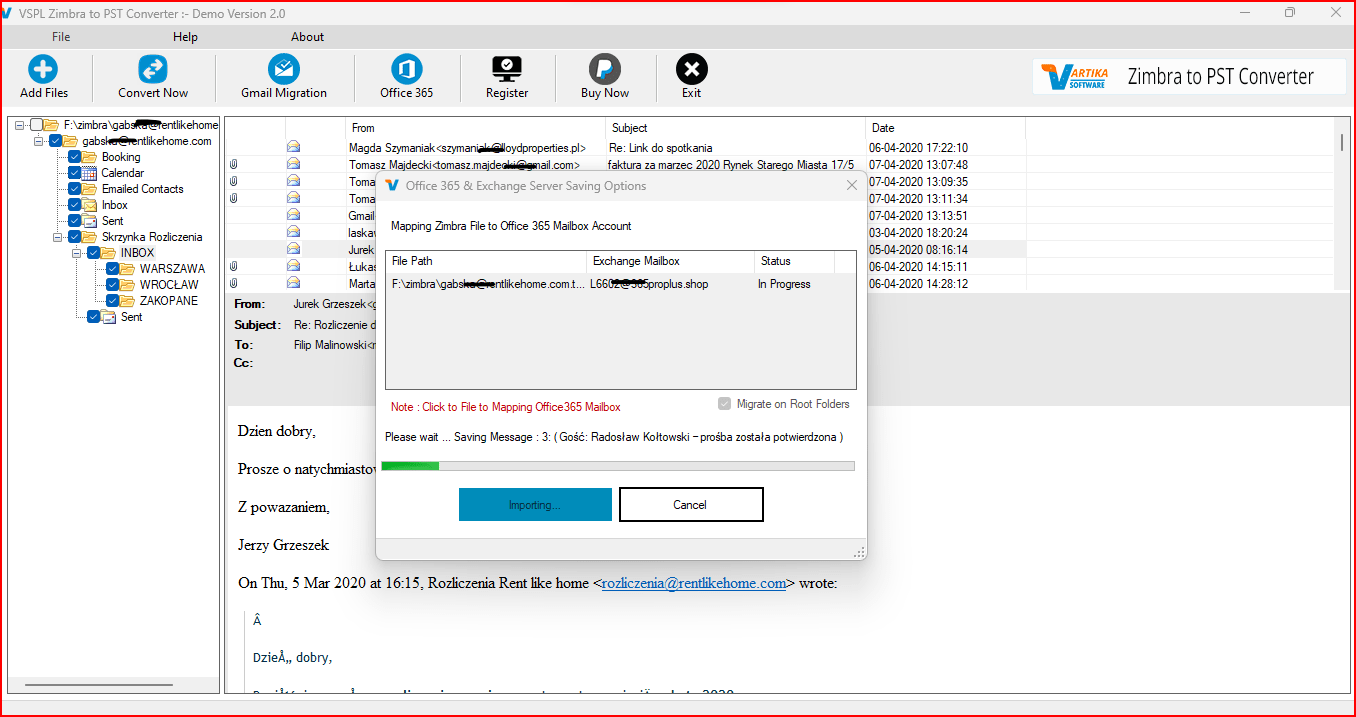Image resolution: width=1356 pixels, height=717 pixels.
Task: Collapse the INBOX subfolder node
Action: pos(76,253)
